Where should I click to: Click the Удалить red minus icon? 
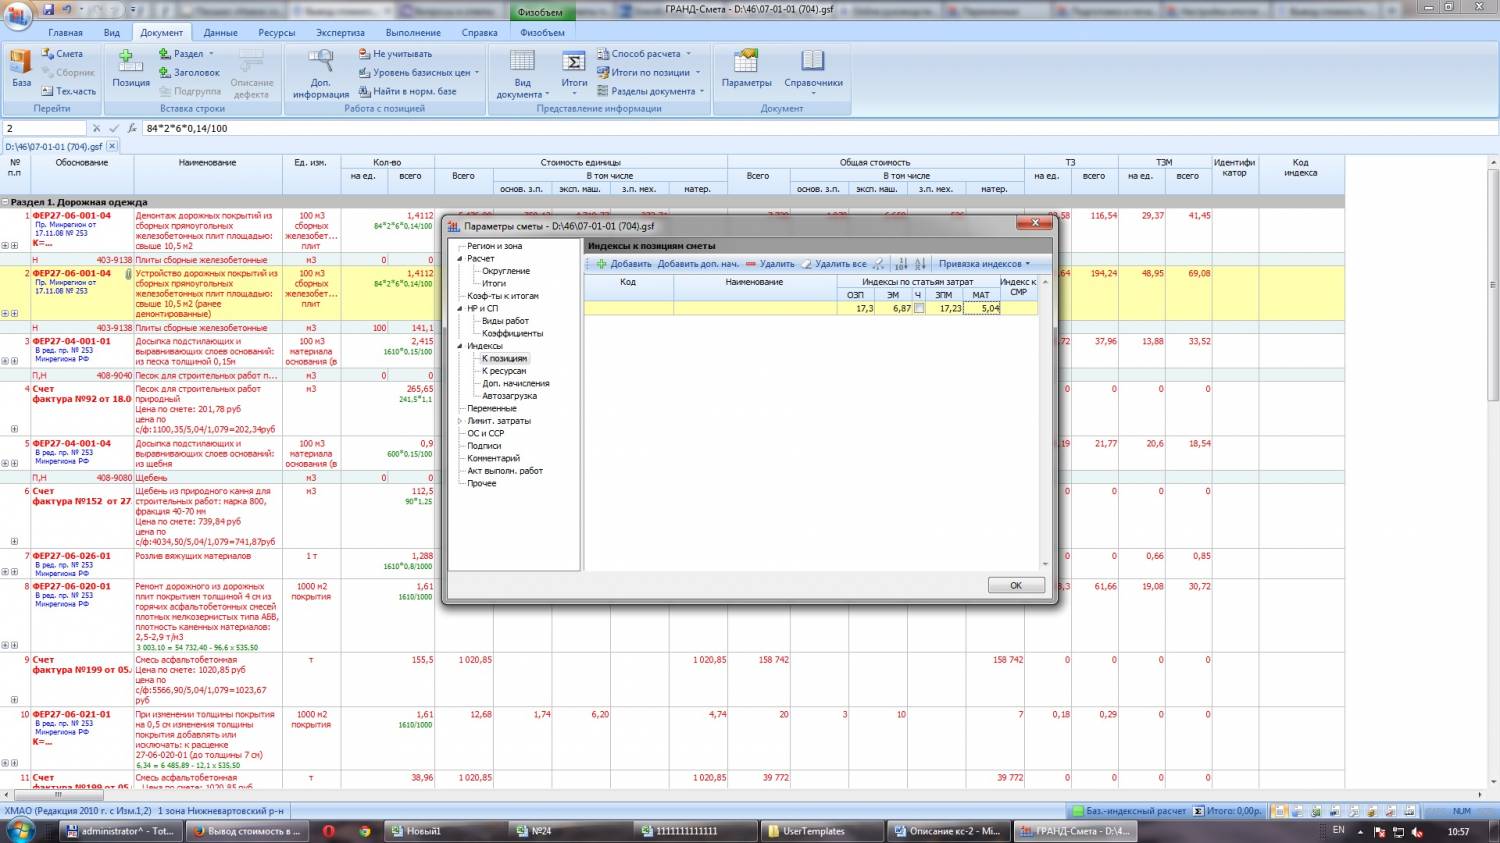pos(751,264)
